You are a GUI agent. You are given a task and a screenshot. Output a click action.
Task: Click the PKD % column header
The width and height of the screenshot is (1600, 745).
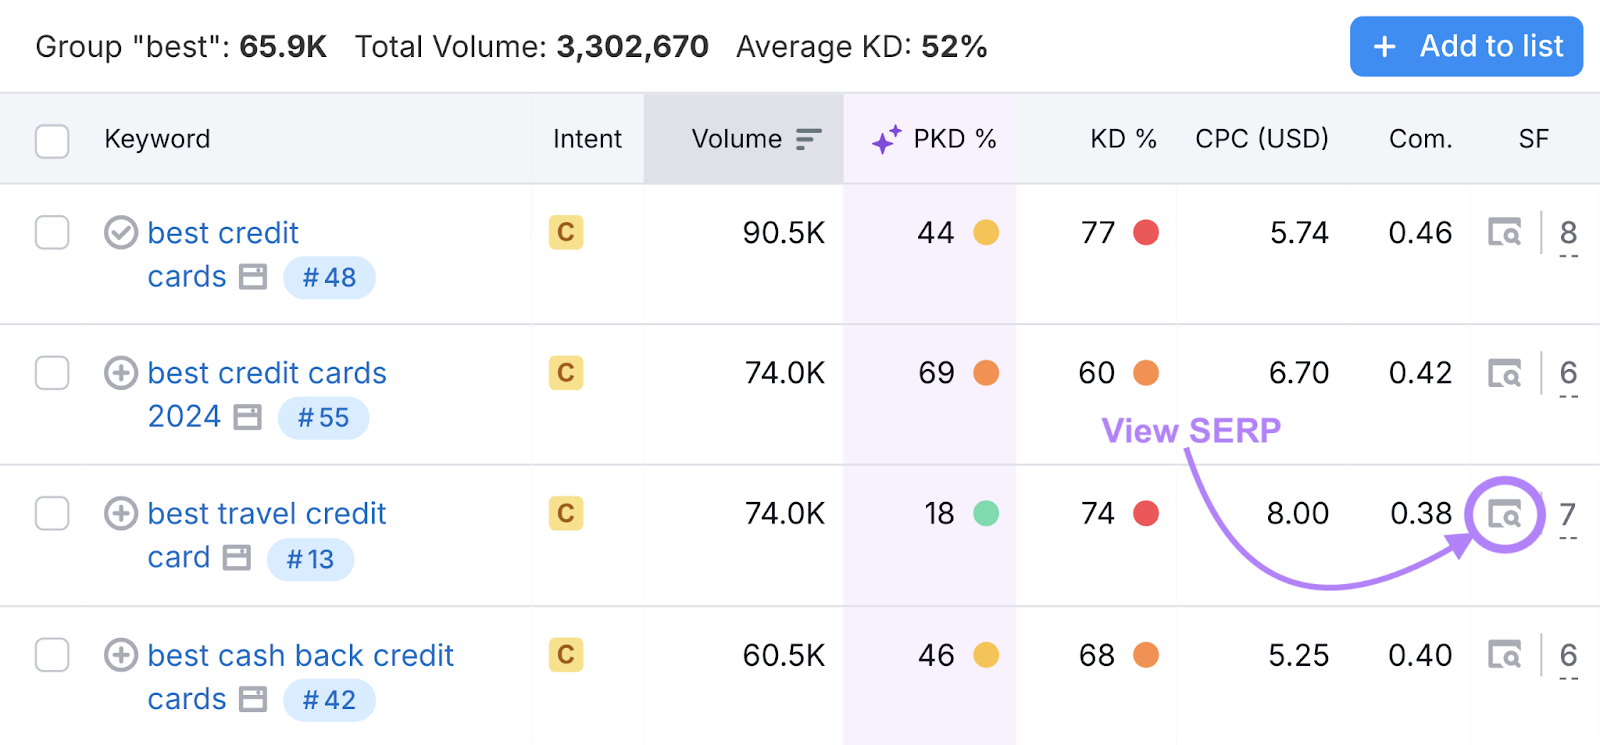click(953, 139)
